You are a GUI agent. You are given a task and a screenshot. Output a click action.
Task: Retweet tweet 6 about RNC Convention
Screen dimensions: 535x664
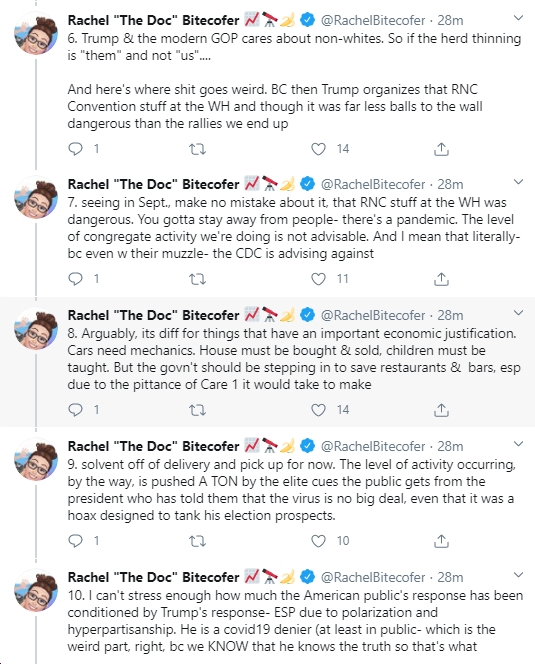click(x=197, y=149)
